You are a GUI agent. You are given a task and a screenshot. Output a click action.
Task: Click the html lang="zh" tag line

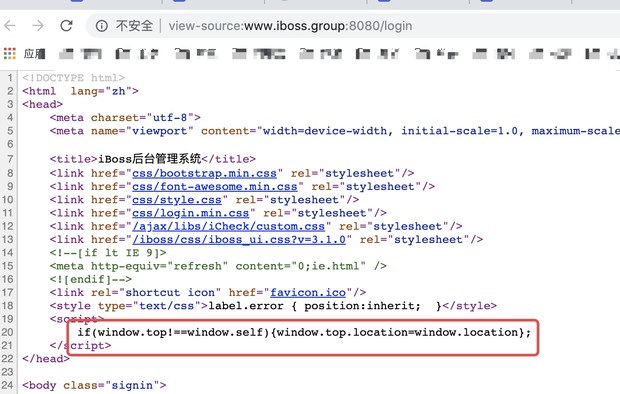click(x=80, y=91)
